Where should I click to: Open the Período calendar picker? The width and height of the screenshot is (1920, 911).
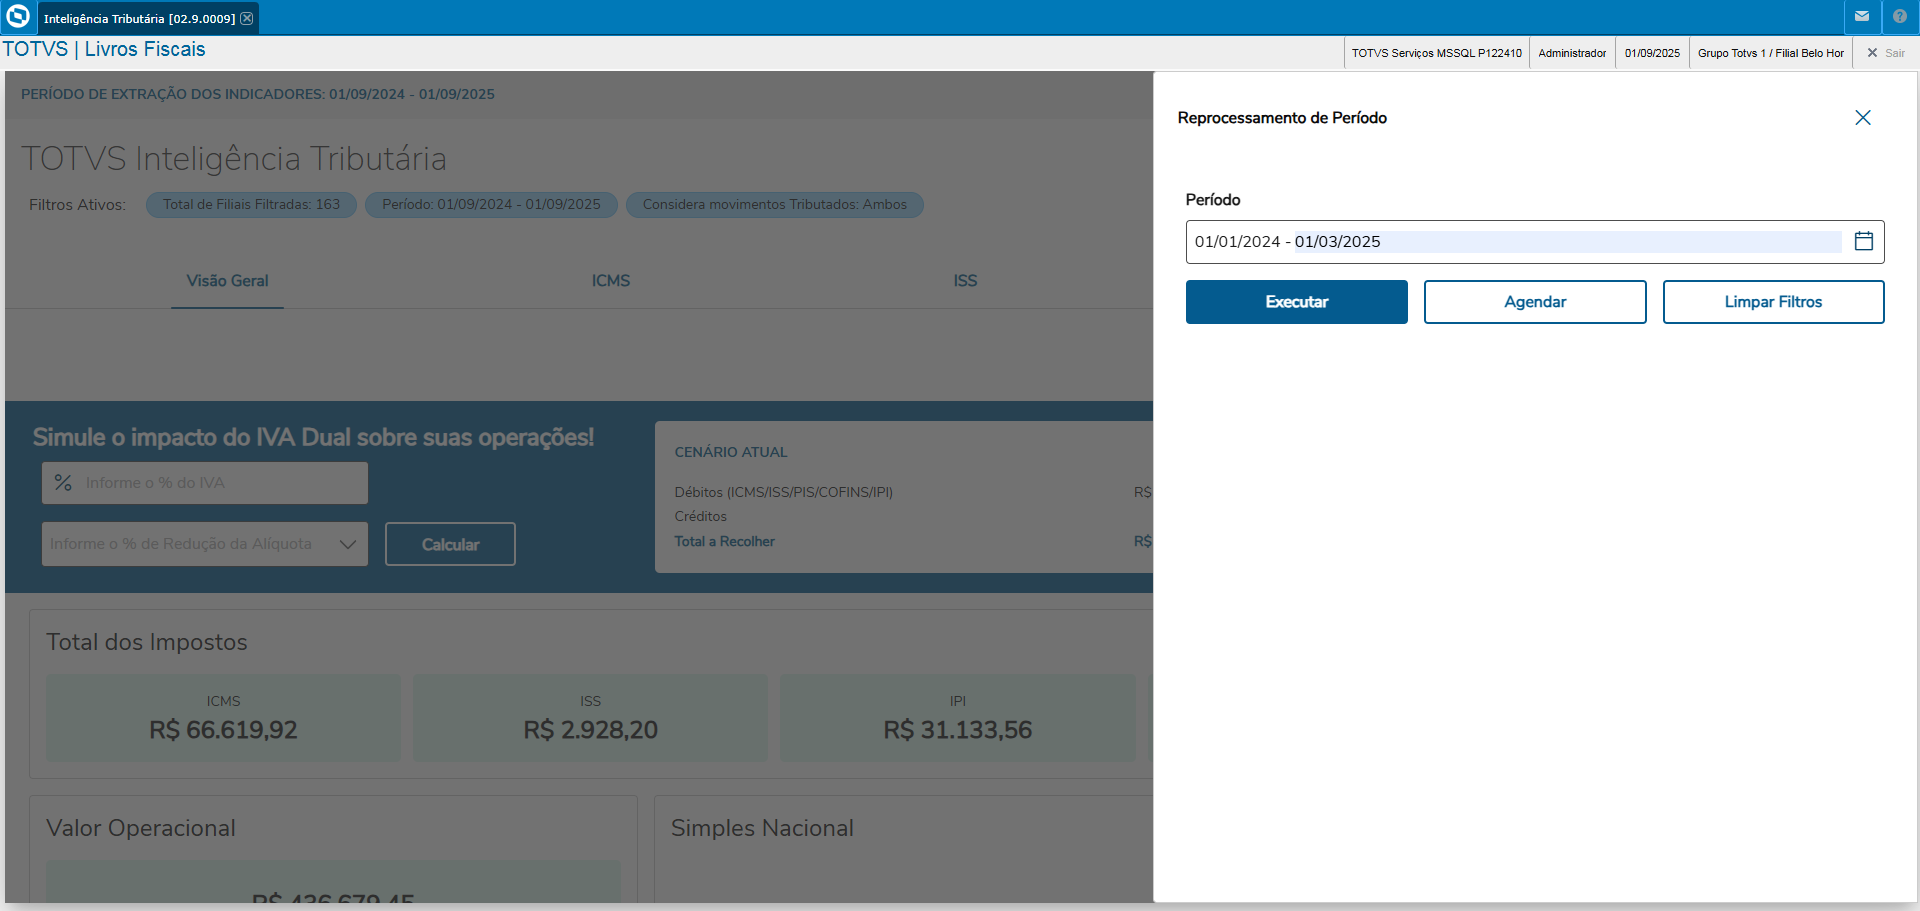[x=1864, y=241]
